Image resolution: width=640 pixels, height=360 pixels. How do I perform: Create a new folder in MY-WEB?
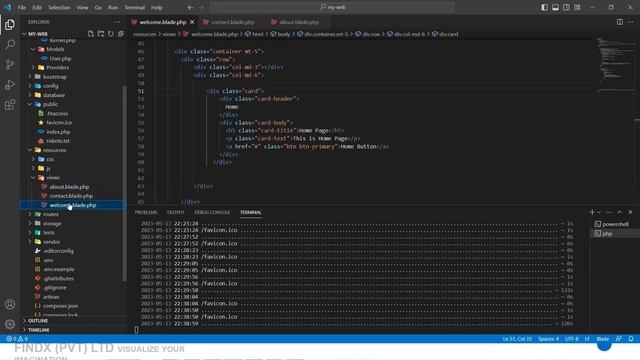pos(101,34)
